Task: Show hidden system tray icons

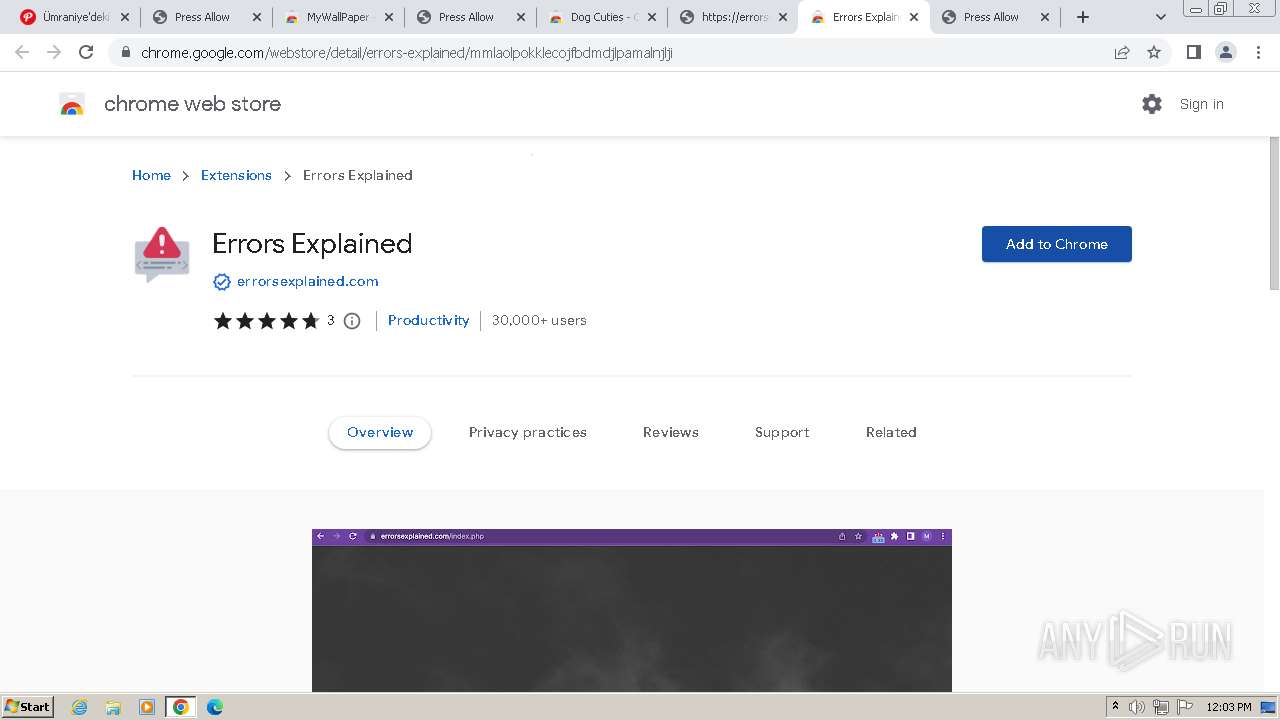Action: click(x=1116, y=707)
